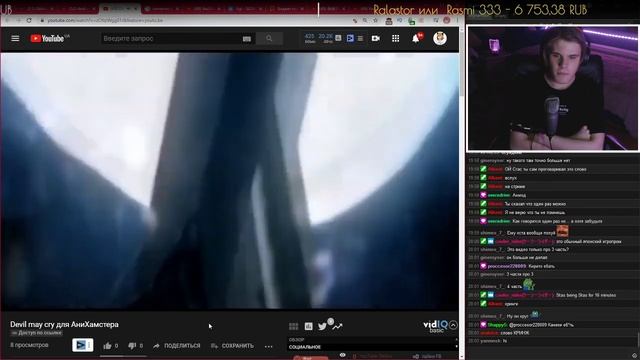Open the browser zoom magnifier icon
Viewport: 640px width, 360px height.
pos(364,20)
